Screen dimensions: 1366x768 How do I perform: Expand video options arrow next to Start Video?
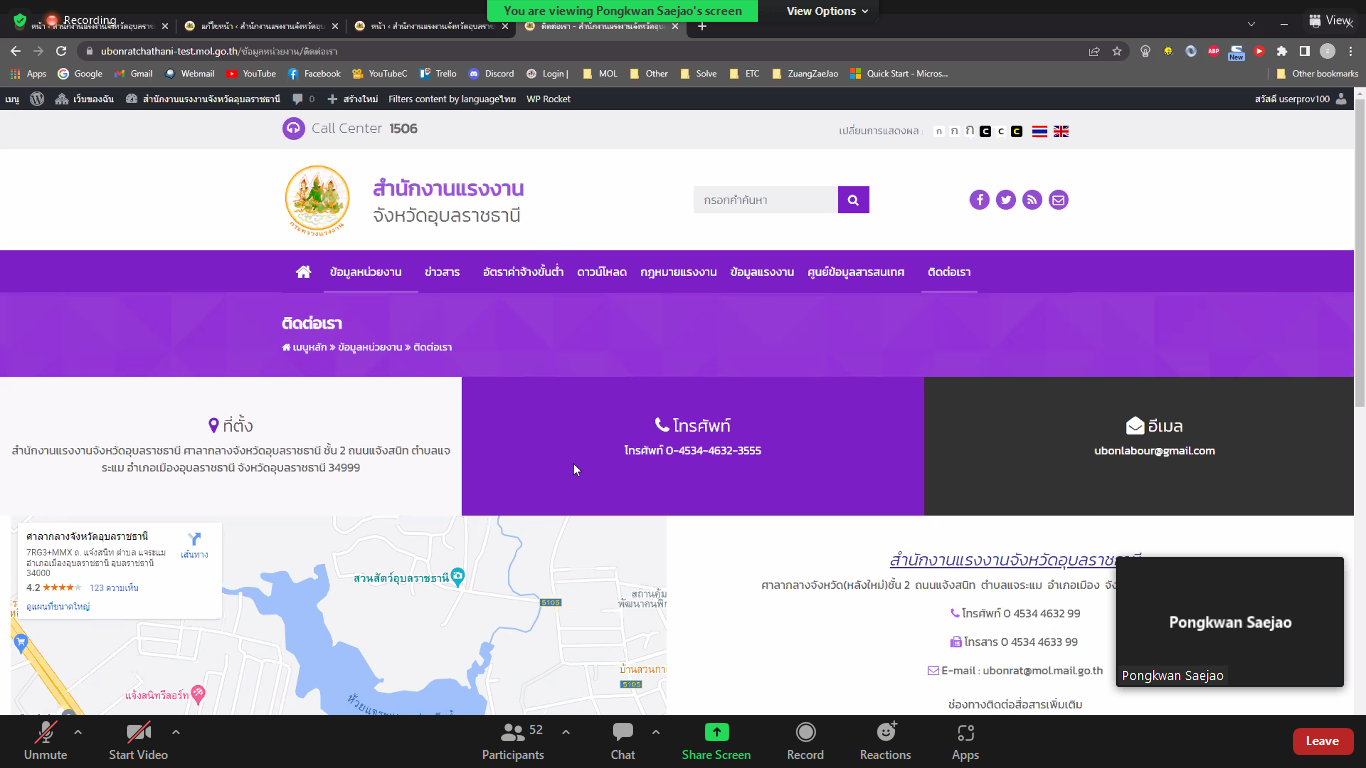tap(176, 732)
